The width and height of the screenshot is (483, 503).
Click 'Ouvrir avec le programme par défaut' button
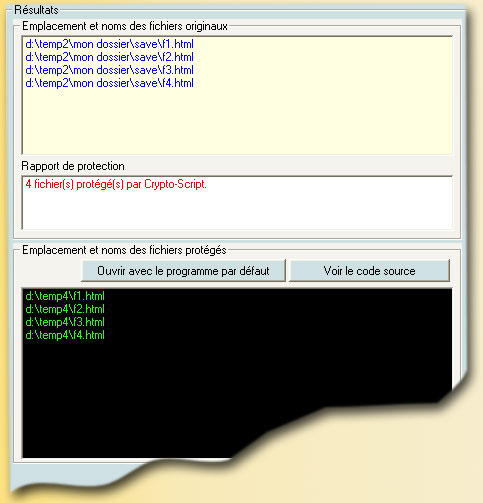(183, 271)
